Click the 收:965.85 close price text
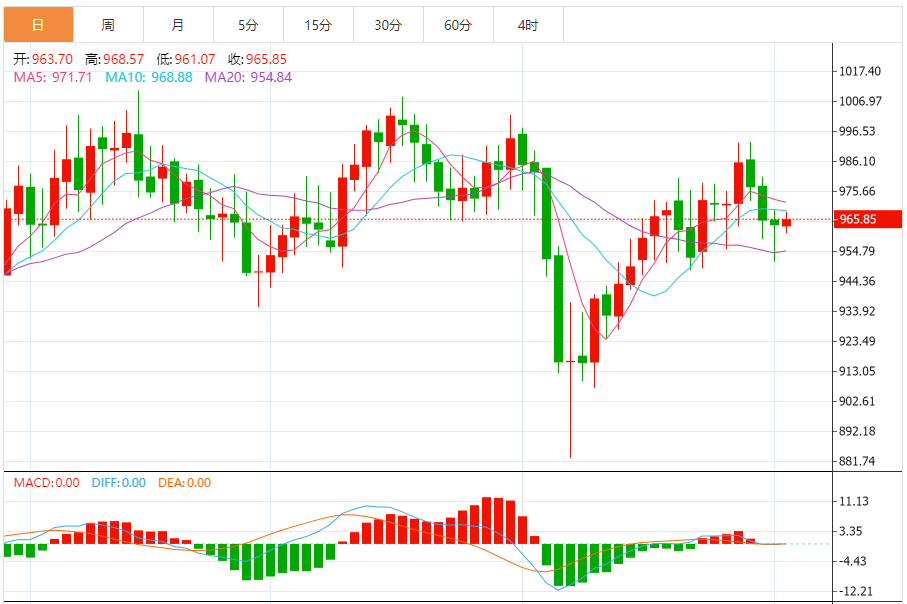Image resolution: width=907 pixels, height=604 pixels. [x=257, y=59]
